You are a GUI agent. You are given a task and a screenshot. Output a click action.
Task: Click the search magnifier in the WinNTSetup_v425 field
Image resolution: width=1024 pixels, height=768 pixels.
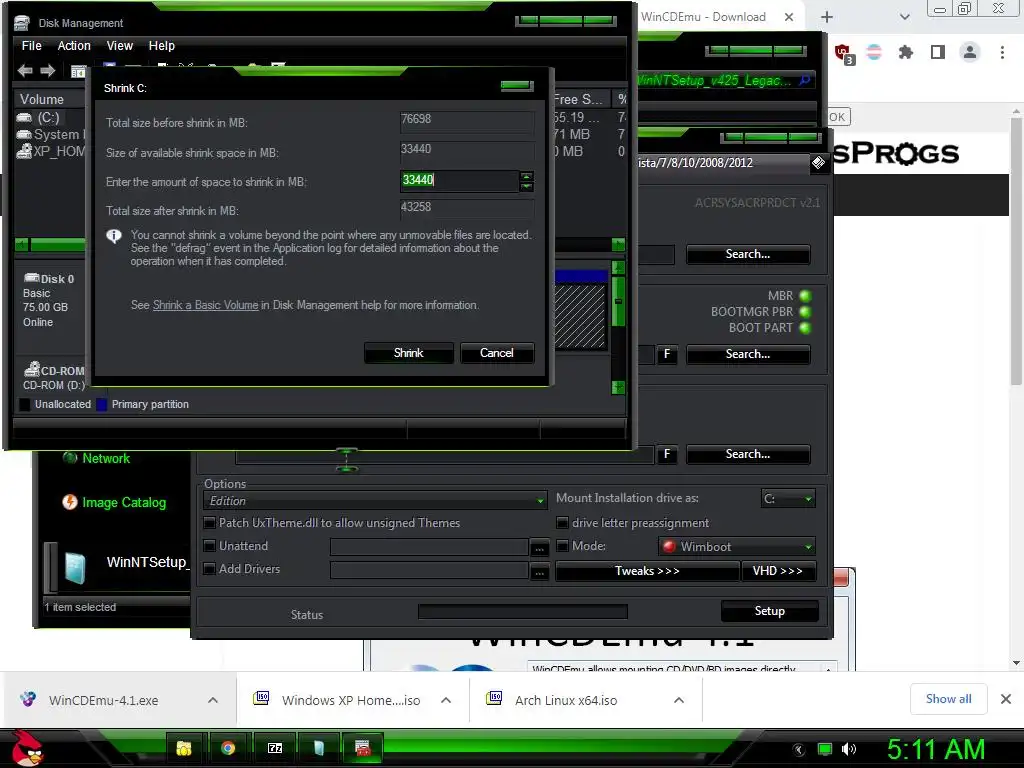[805, 80]
